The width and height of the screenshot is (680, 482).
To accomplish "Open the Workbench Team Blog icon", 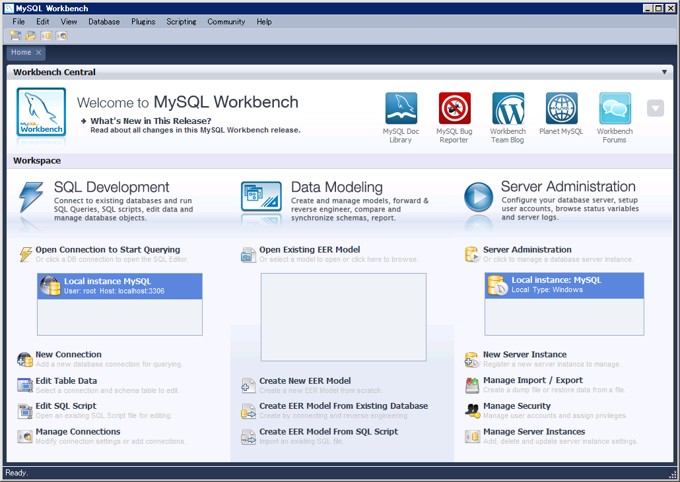I will click(x=508, y=108).
